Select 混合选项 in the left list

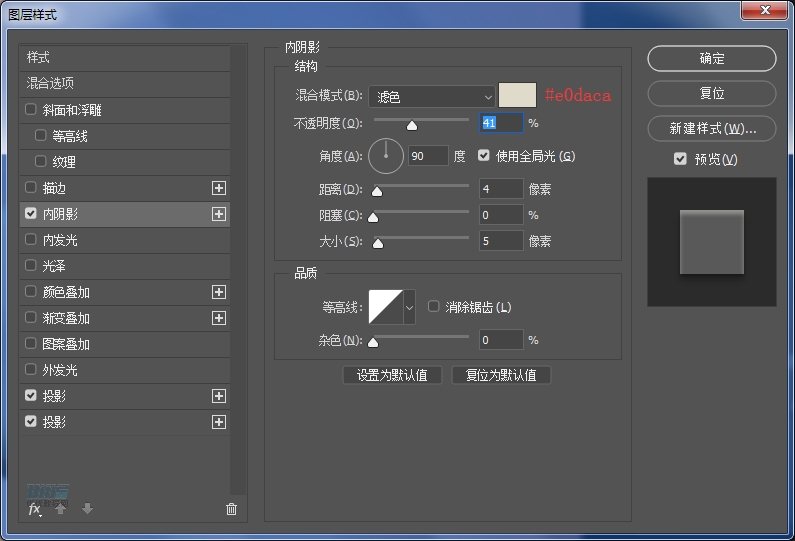[50, 84]
